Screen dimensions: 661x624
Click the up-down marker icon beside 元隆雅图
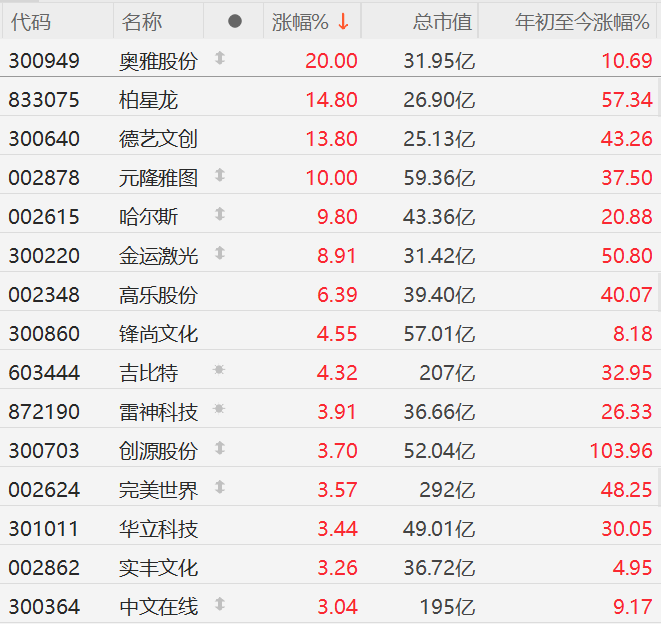(220, 175)
